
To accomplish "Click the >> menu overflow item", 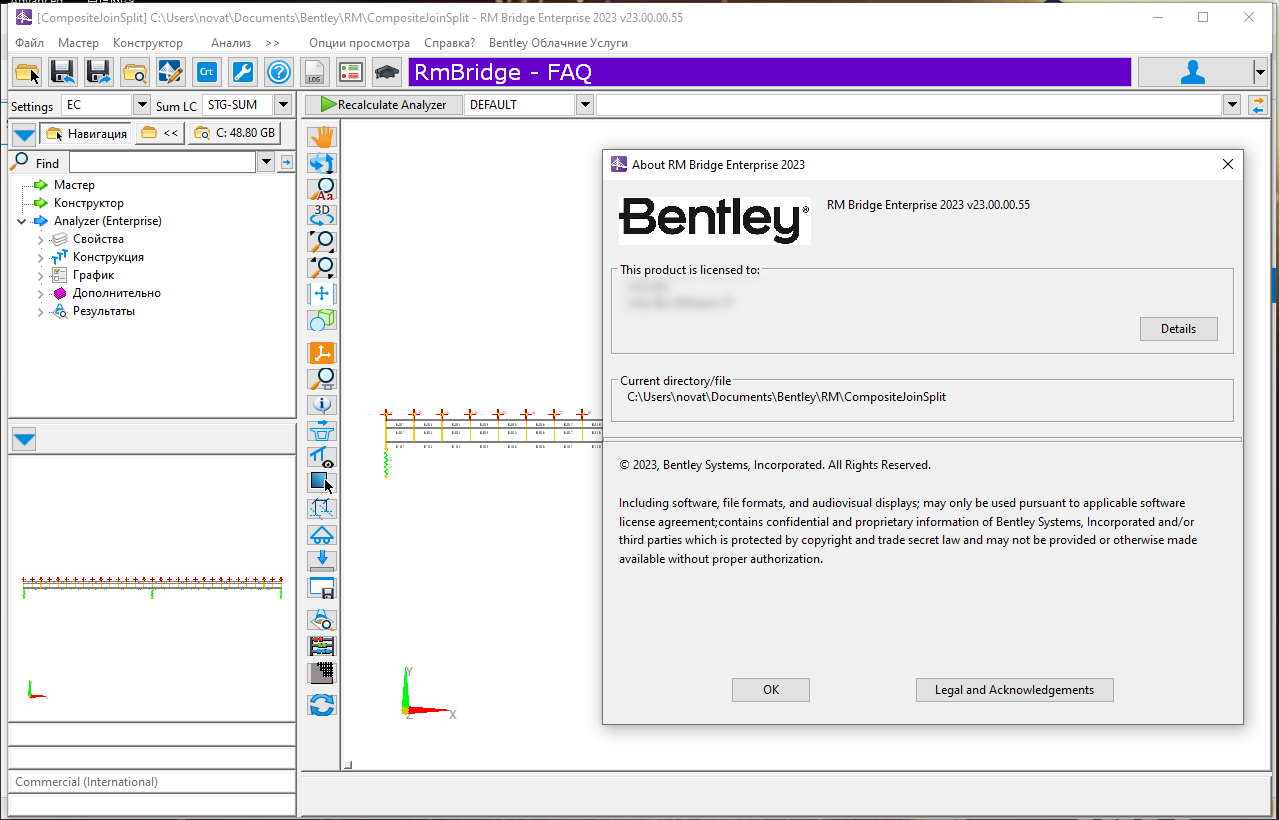I will pos(272,43).
